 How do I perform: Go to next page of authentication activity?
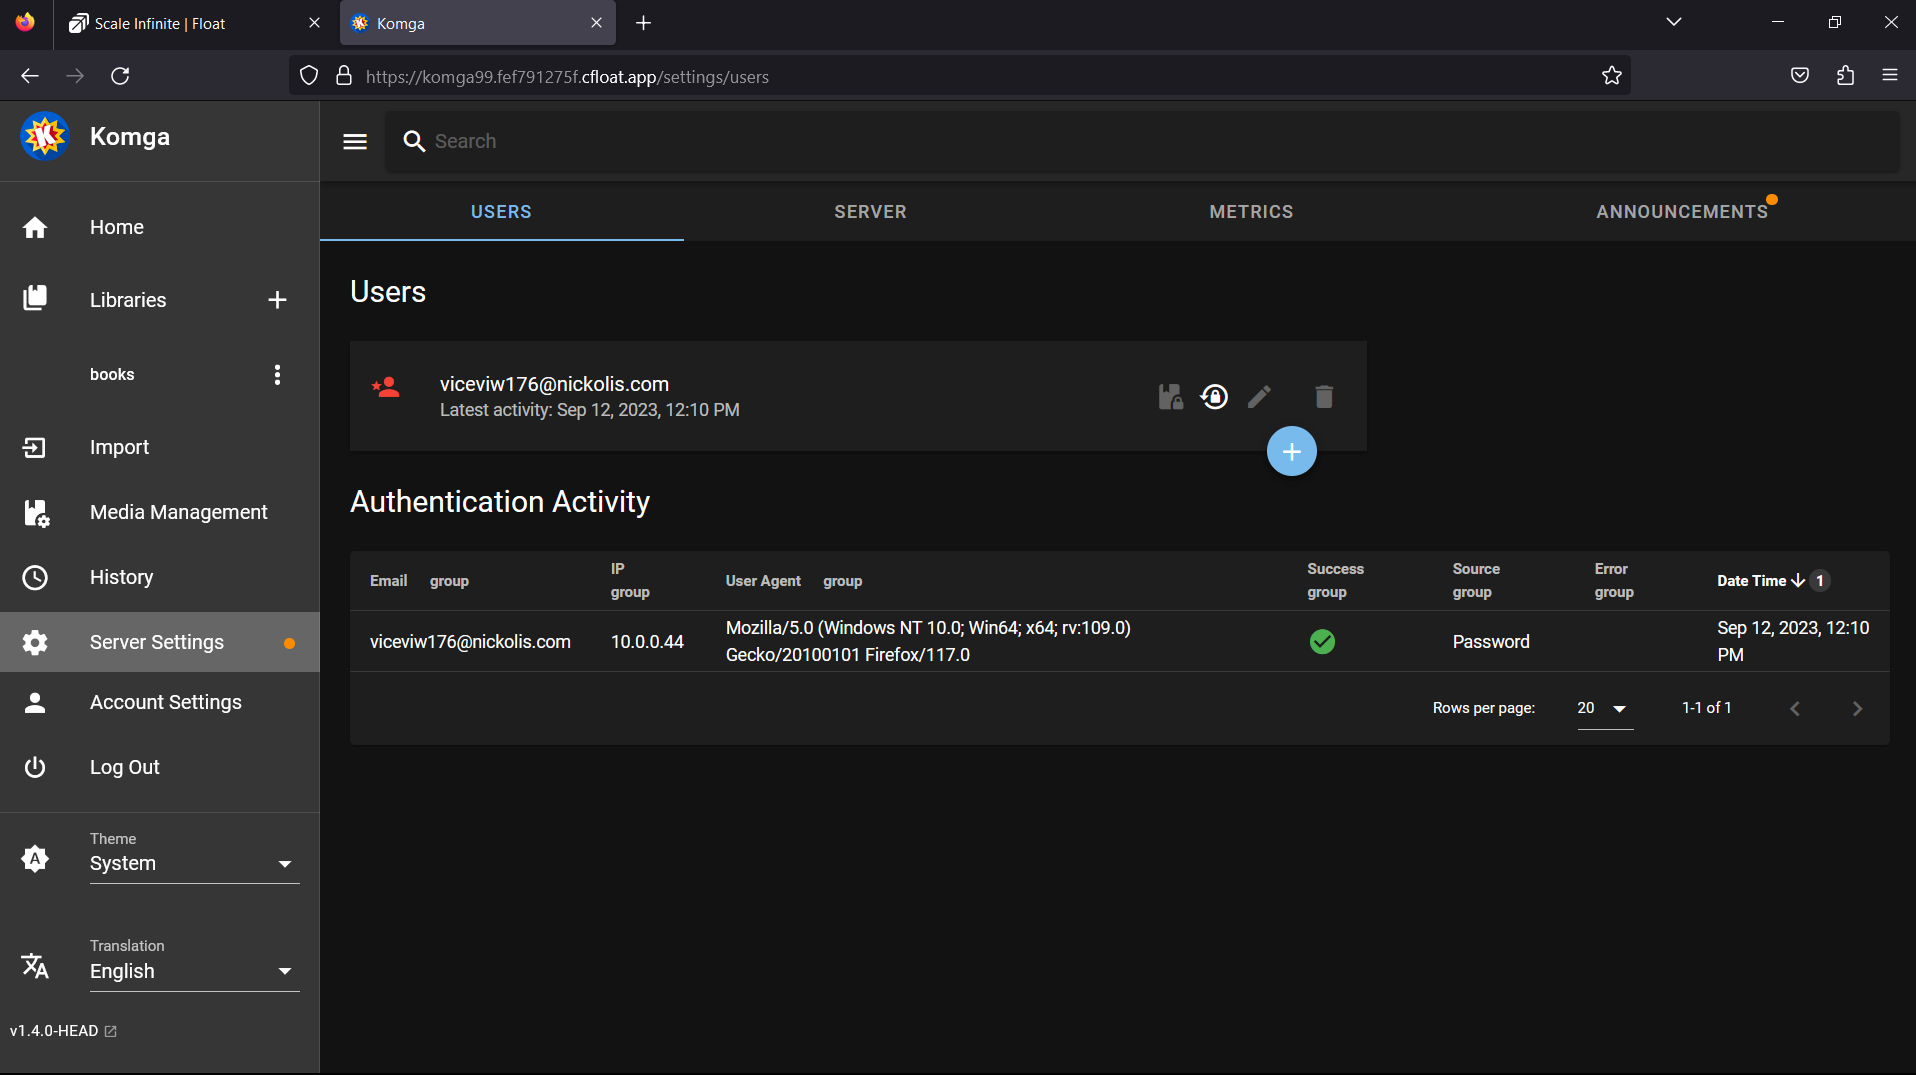pyautogui.click(x=1857, y=708)
